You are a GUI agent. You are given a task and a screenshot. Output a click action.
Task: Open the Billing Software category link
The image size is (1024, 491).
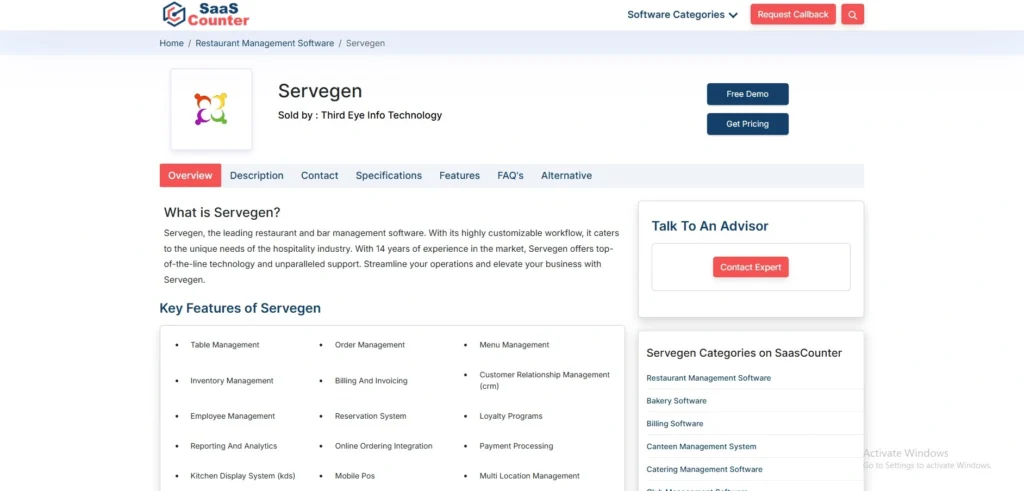(x=675, y=424)
